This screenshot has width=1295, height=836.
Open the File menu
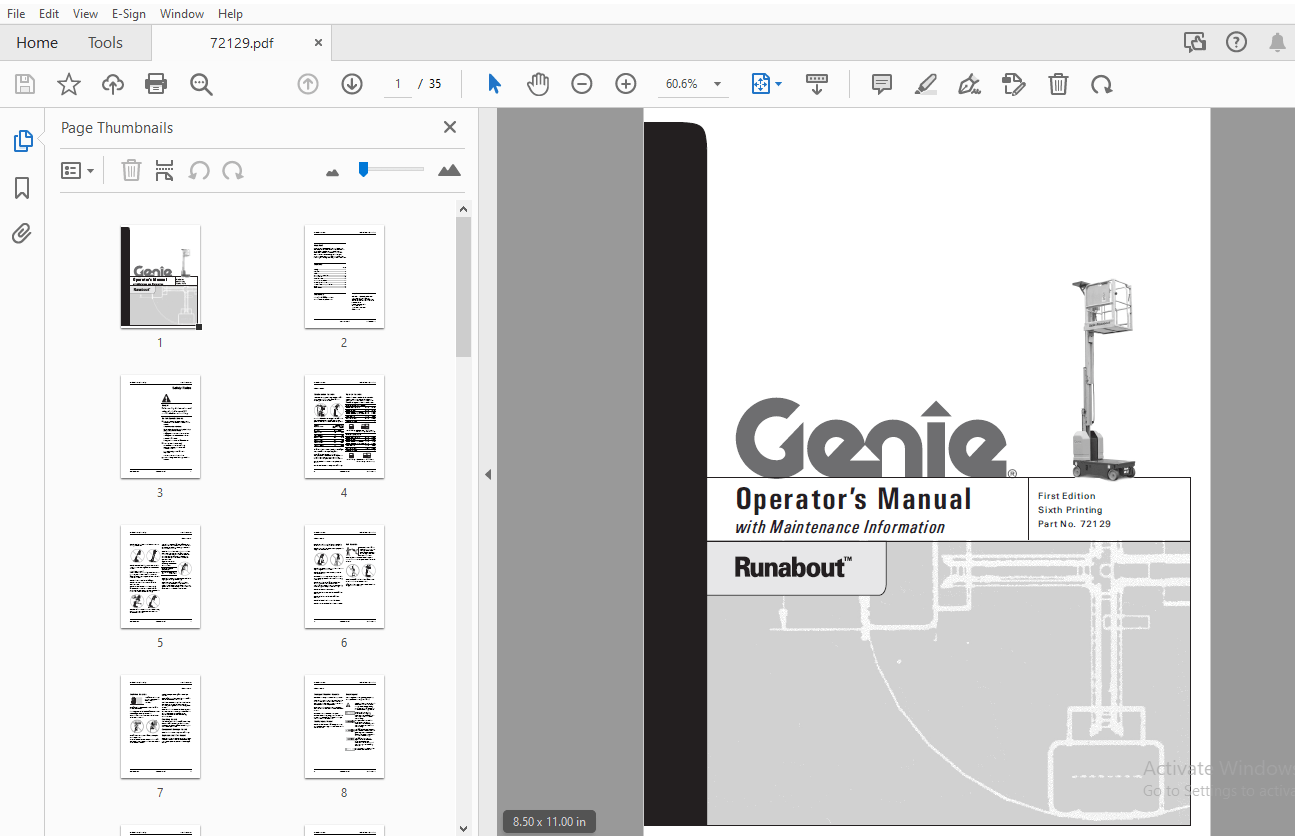[x=17, y=14]
